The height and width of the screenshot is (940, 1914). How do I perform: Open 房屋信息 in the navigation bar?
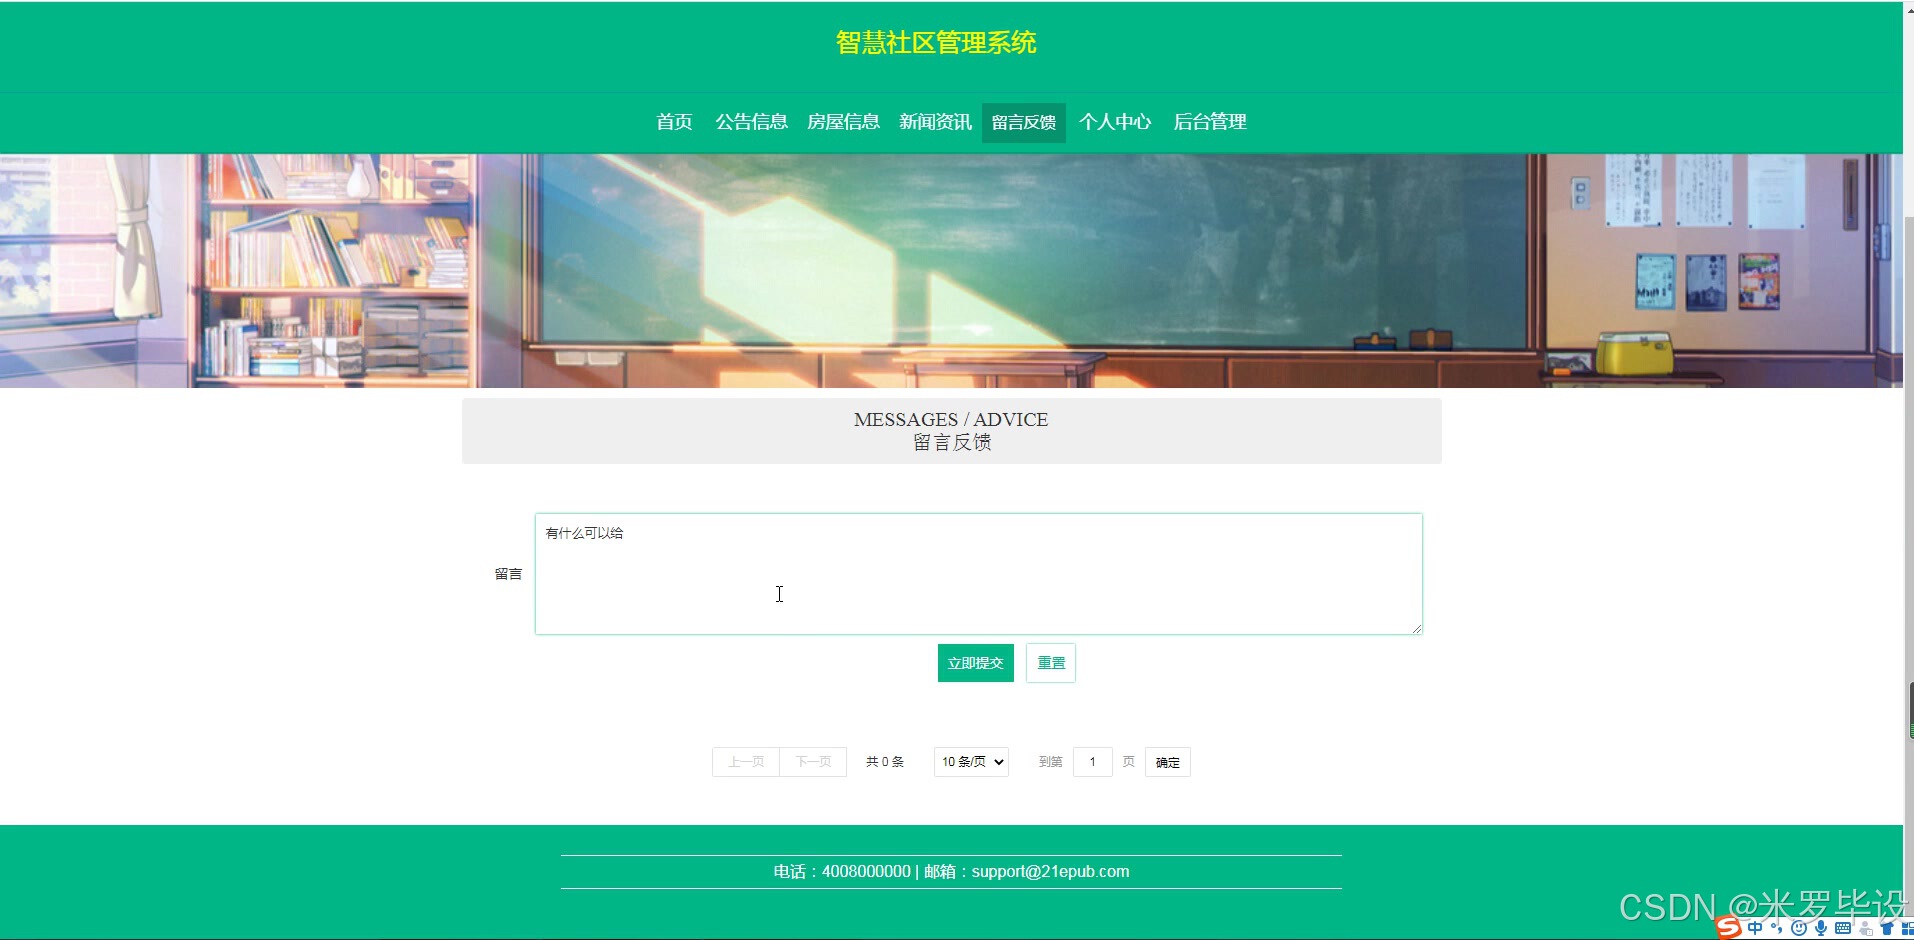point(843,122)
